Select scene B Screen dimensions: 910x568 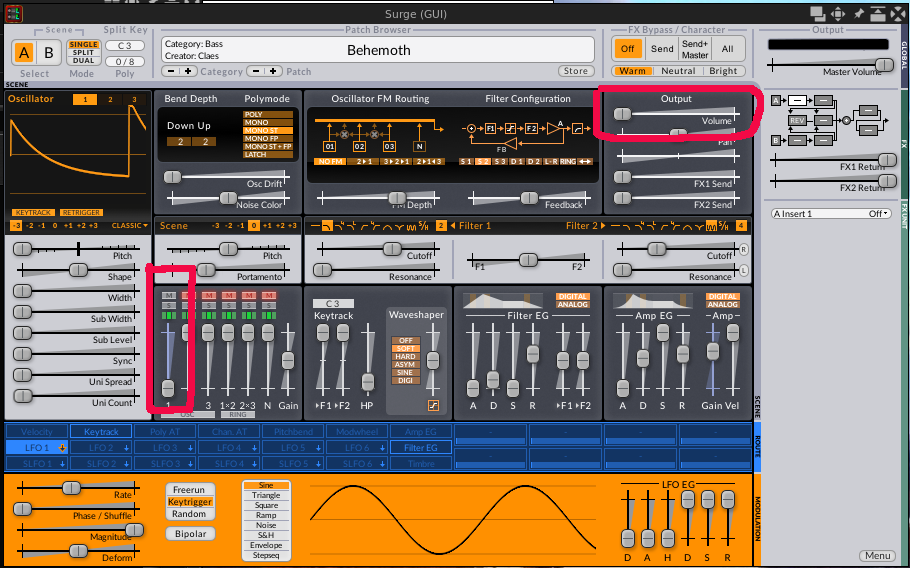point(49,53)
